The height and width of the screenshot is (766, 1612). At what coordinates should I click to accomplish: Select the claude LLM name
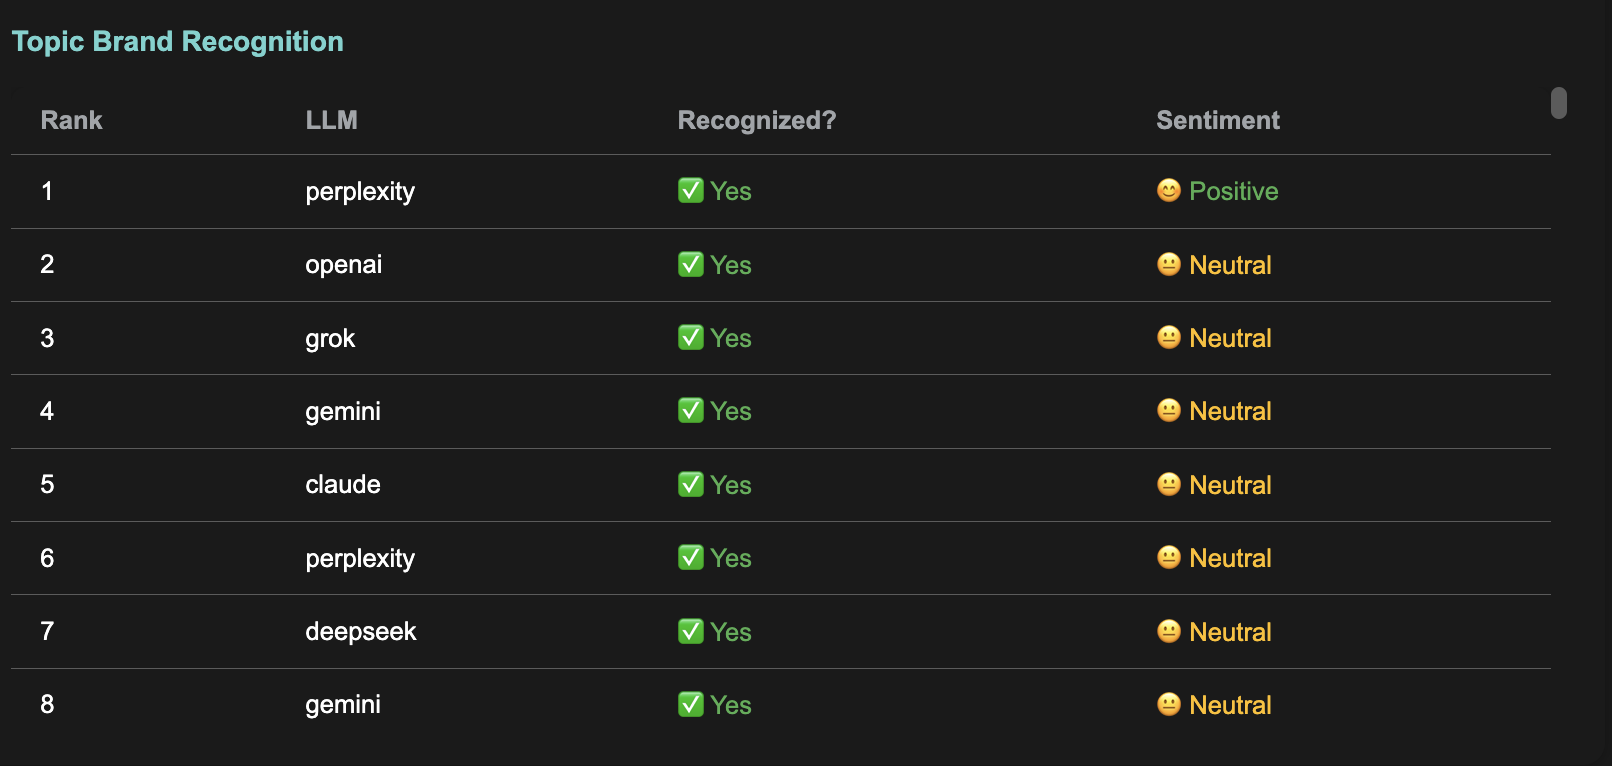coord(343,485)
